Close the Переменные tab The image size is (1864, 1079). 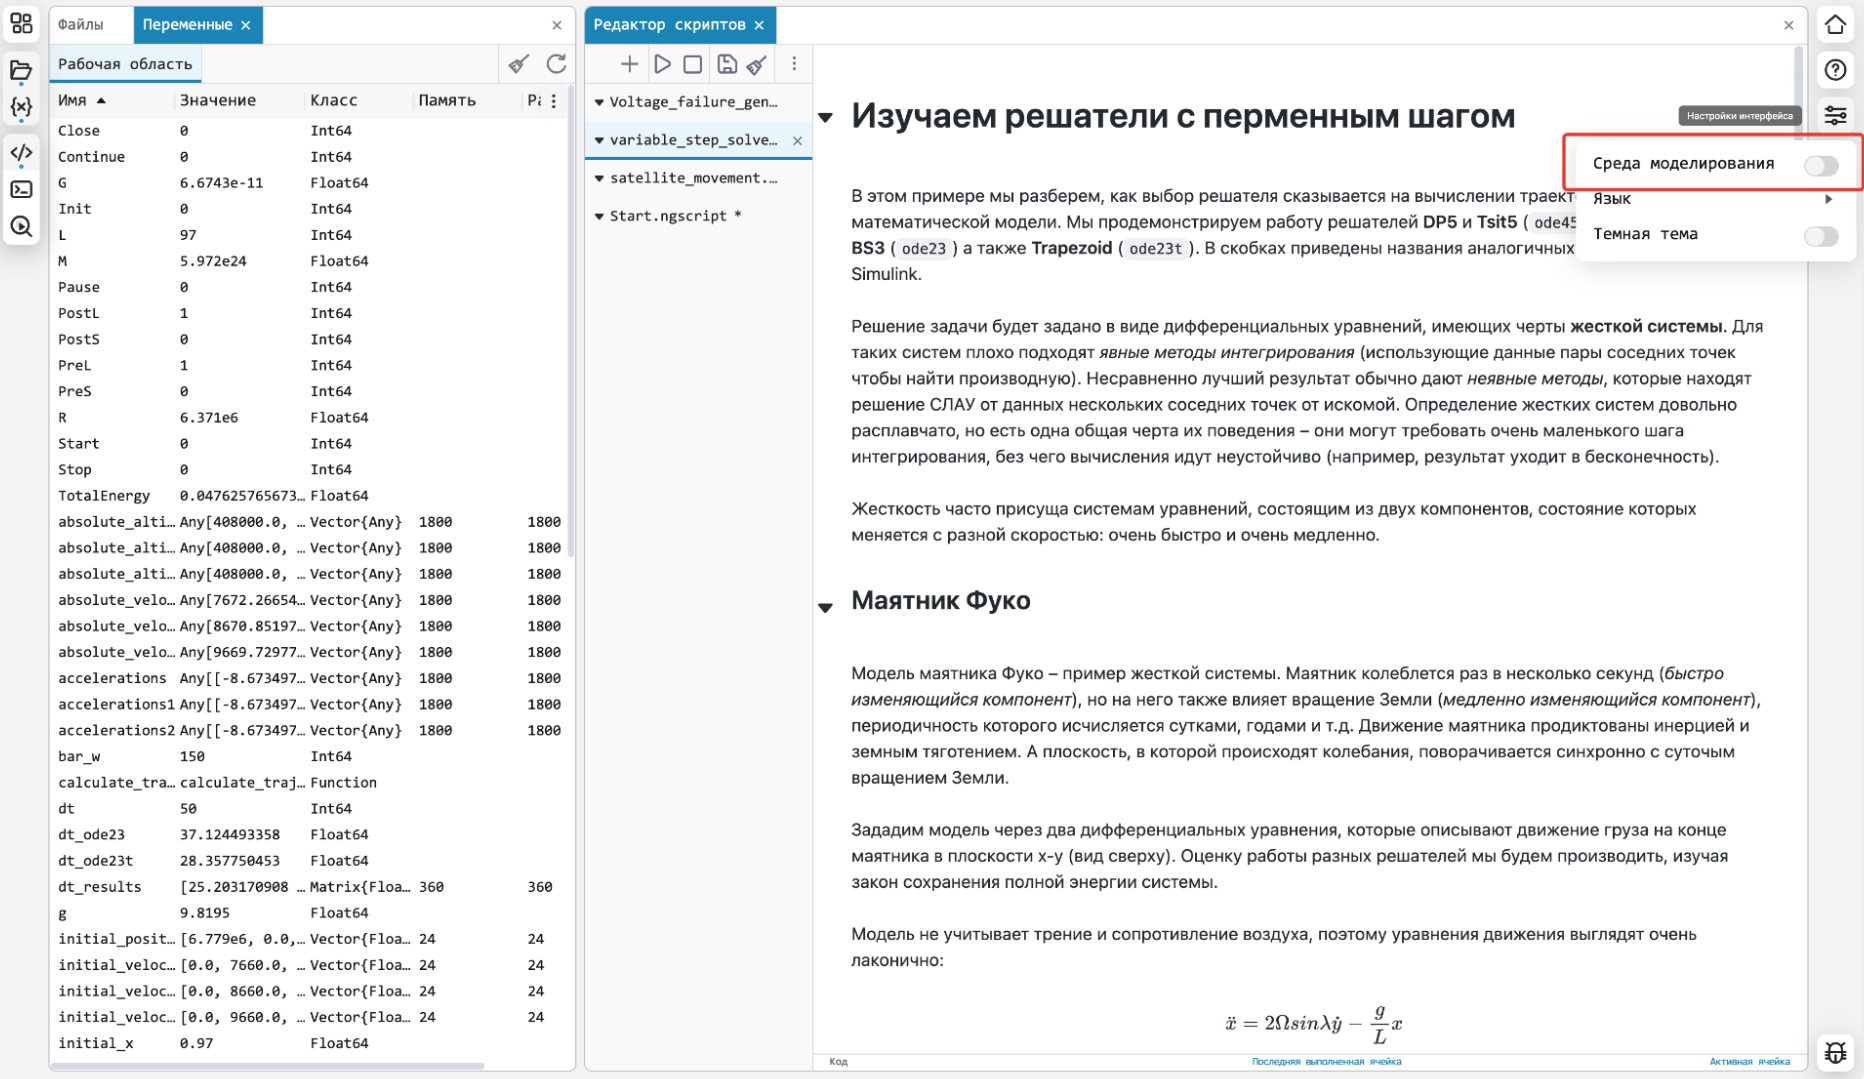[x=246, y=25]
